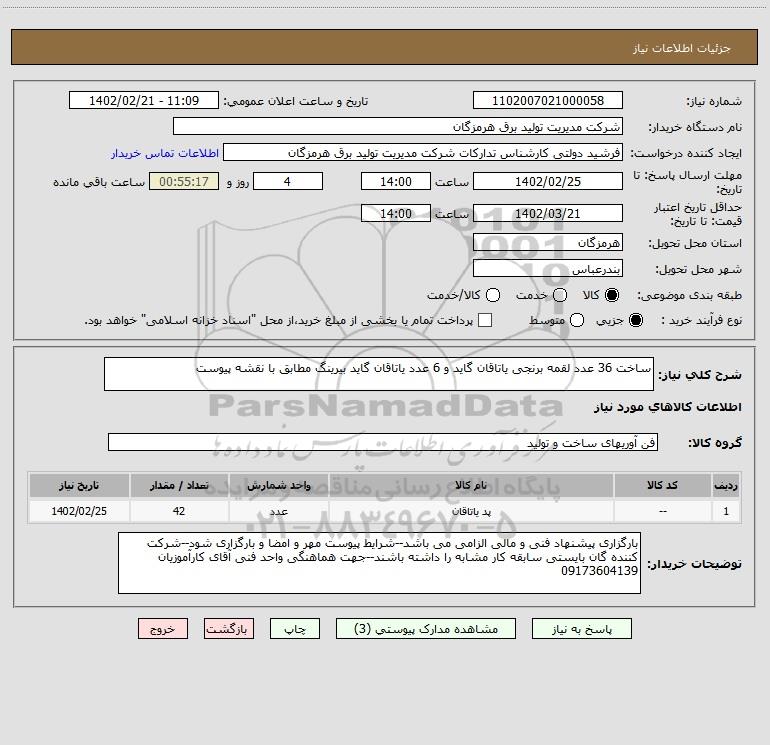
Task: Click the days remaining field showing 4
Action: click(x=288, y=181)
